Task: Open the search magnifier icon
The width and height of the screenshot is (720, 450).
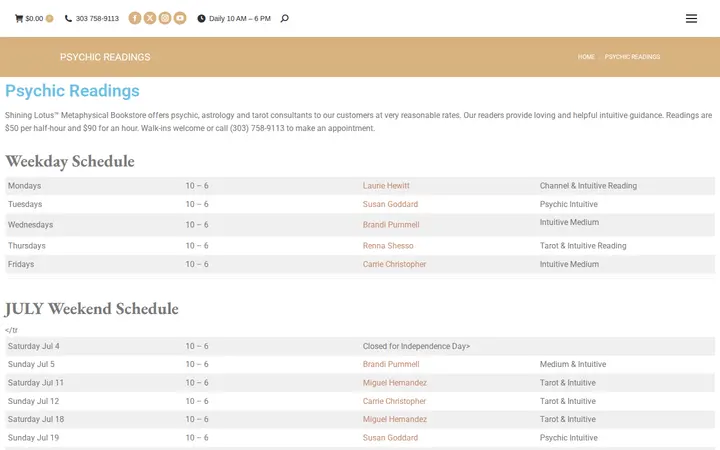Action: pos(285,18)
